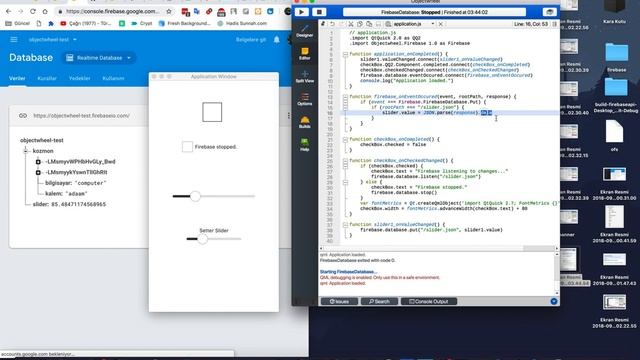640x360 pixels.
Task: Click the upper slider handle in Application Window
Action: [x=195, y=196]
